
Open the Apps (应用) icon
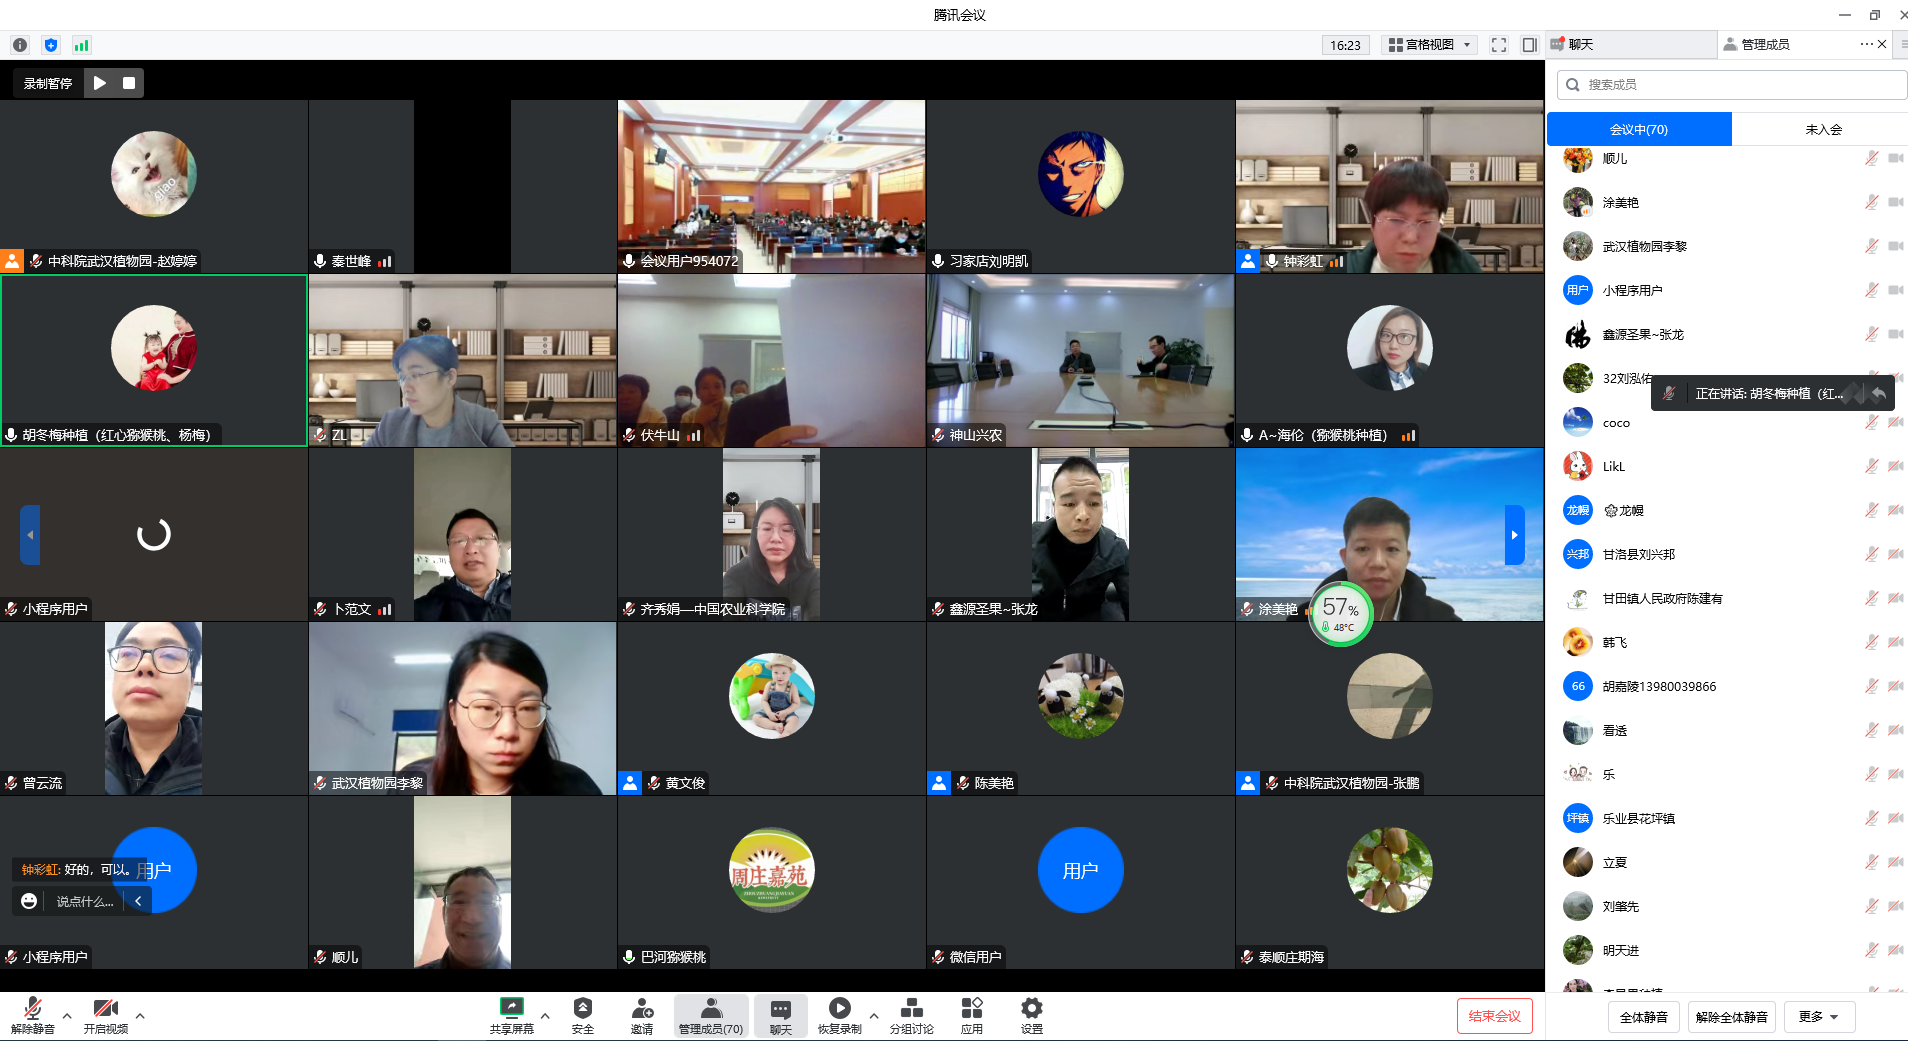(x=971, y=1014)
